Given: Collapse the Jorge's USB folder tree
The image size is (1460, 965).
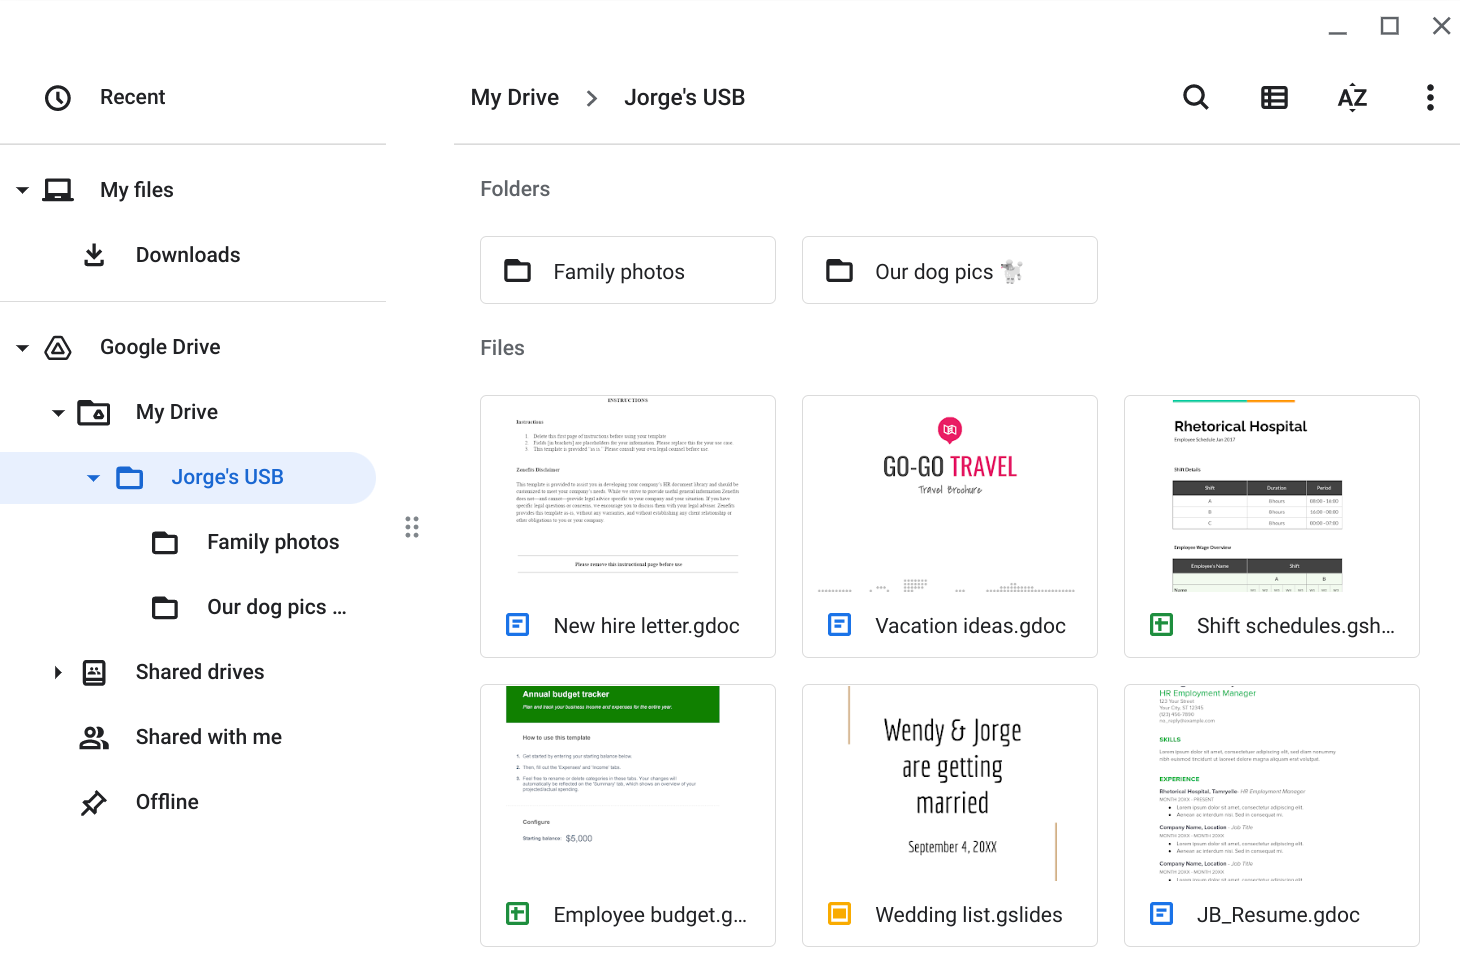Looking at the screenshot, I should (x=94, y=477).
